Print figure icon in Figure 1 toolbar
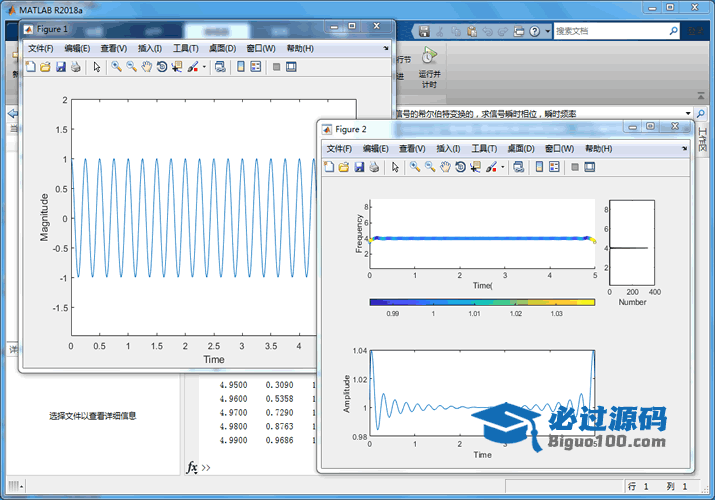This screenshot has height=500, width=715. (x=76, y=67)
